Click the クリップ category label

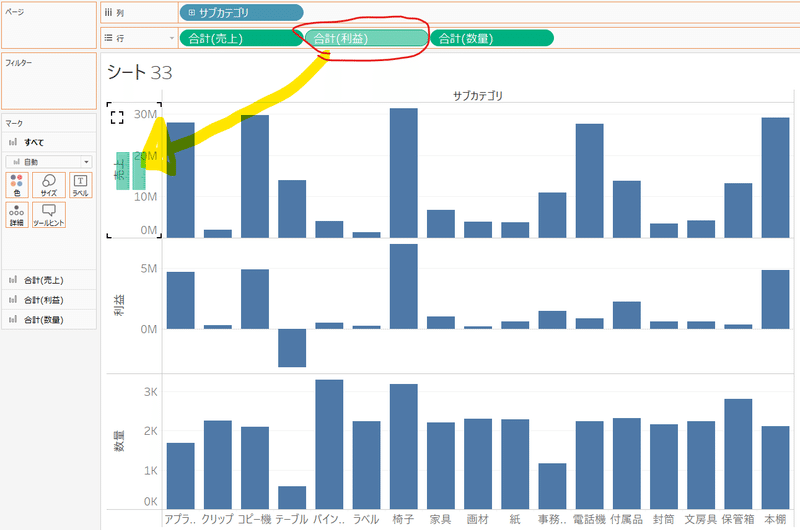tap(217, 519)
